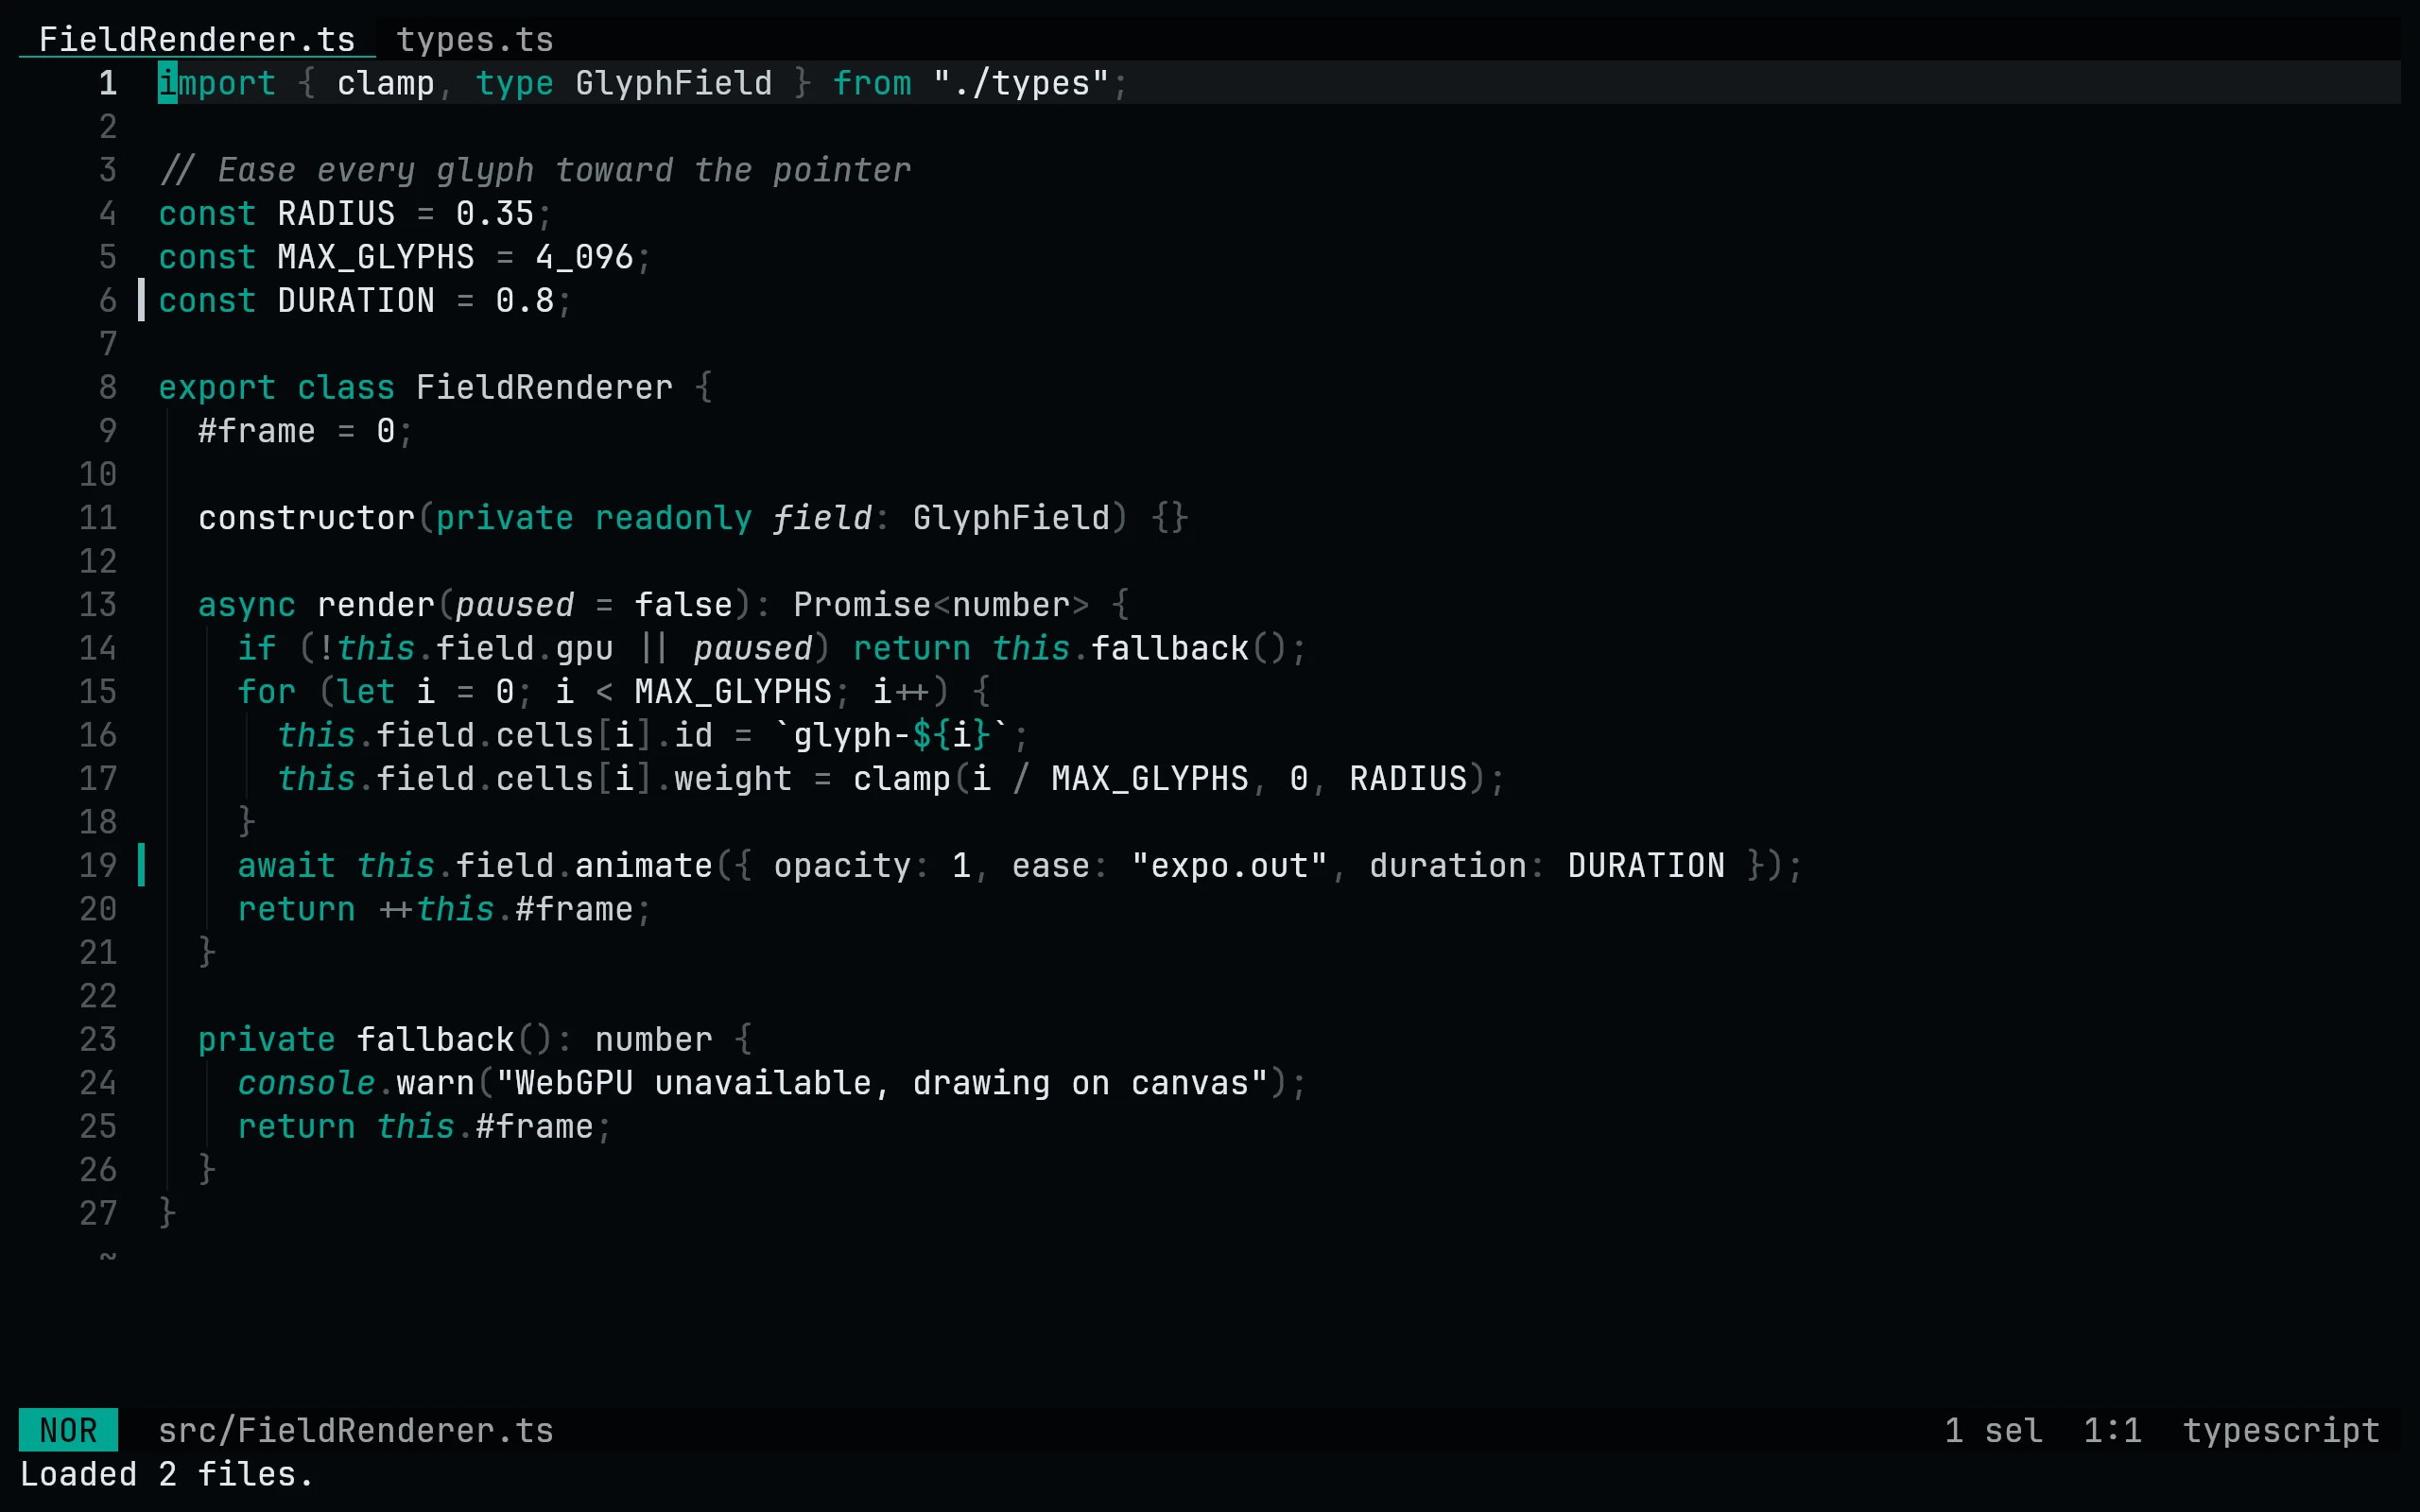The width and height of the screenshot is (2420, 1512).
Task: Click the for keyword on line 15
Action: tap(266, 692)
